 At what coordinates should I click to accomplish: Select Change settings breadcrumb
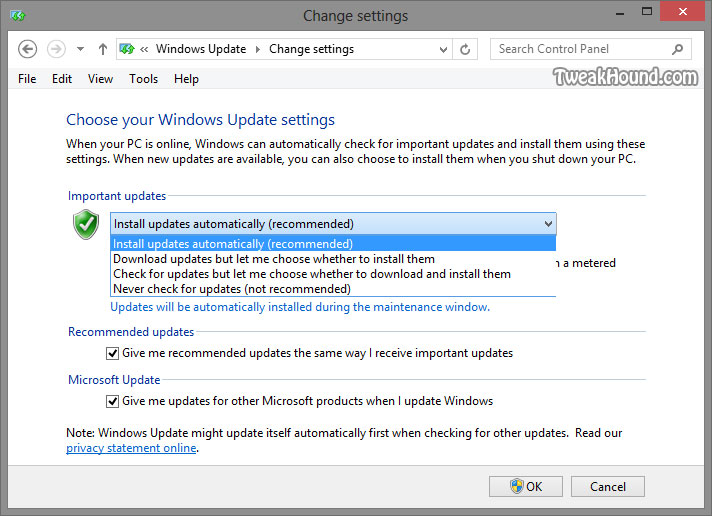tap(311, 49)
